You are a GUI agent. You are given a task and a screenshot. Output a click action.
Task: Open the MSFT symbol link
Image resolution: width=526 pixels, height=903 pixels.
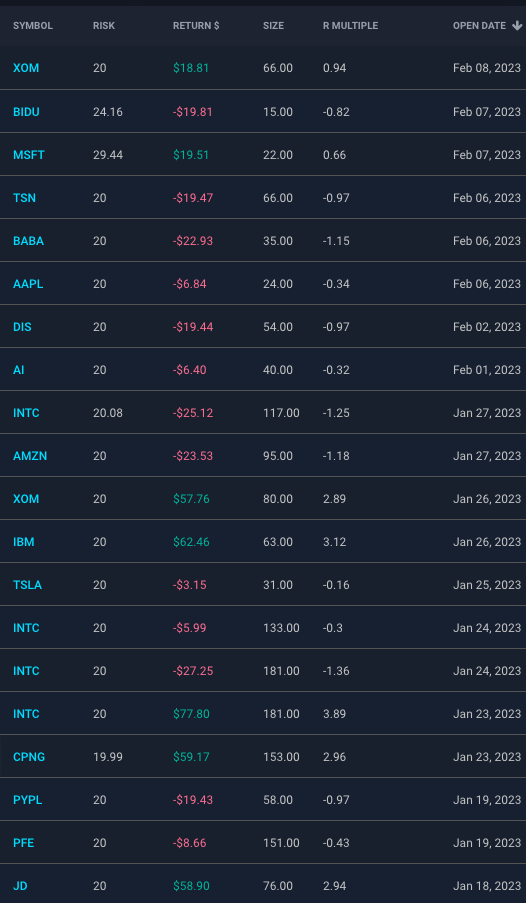(29, 155)
